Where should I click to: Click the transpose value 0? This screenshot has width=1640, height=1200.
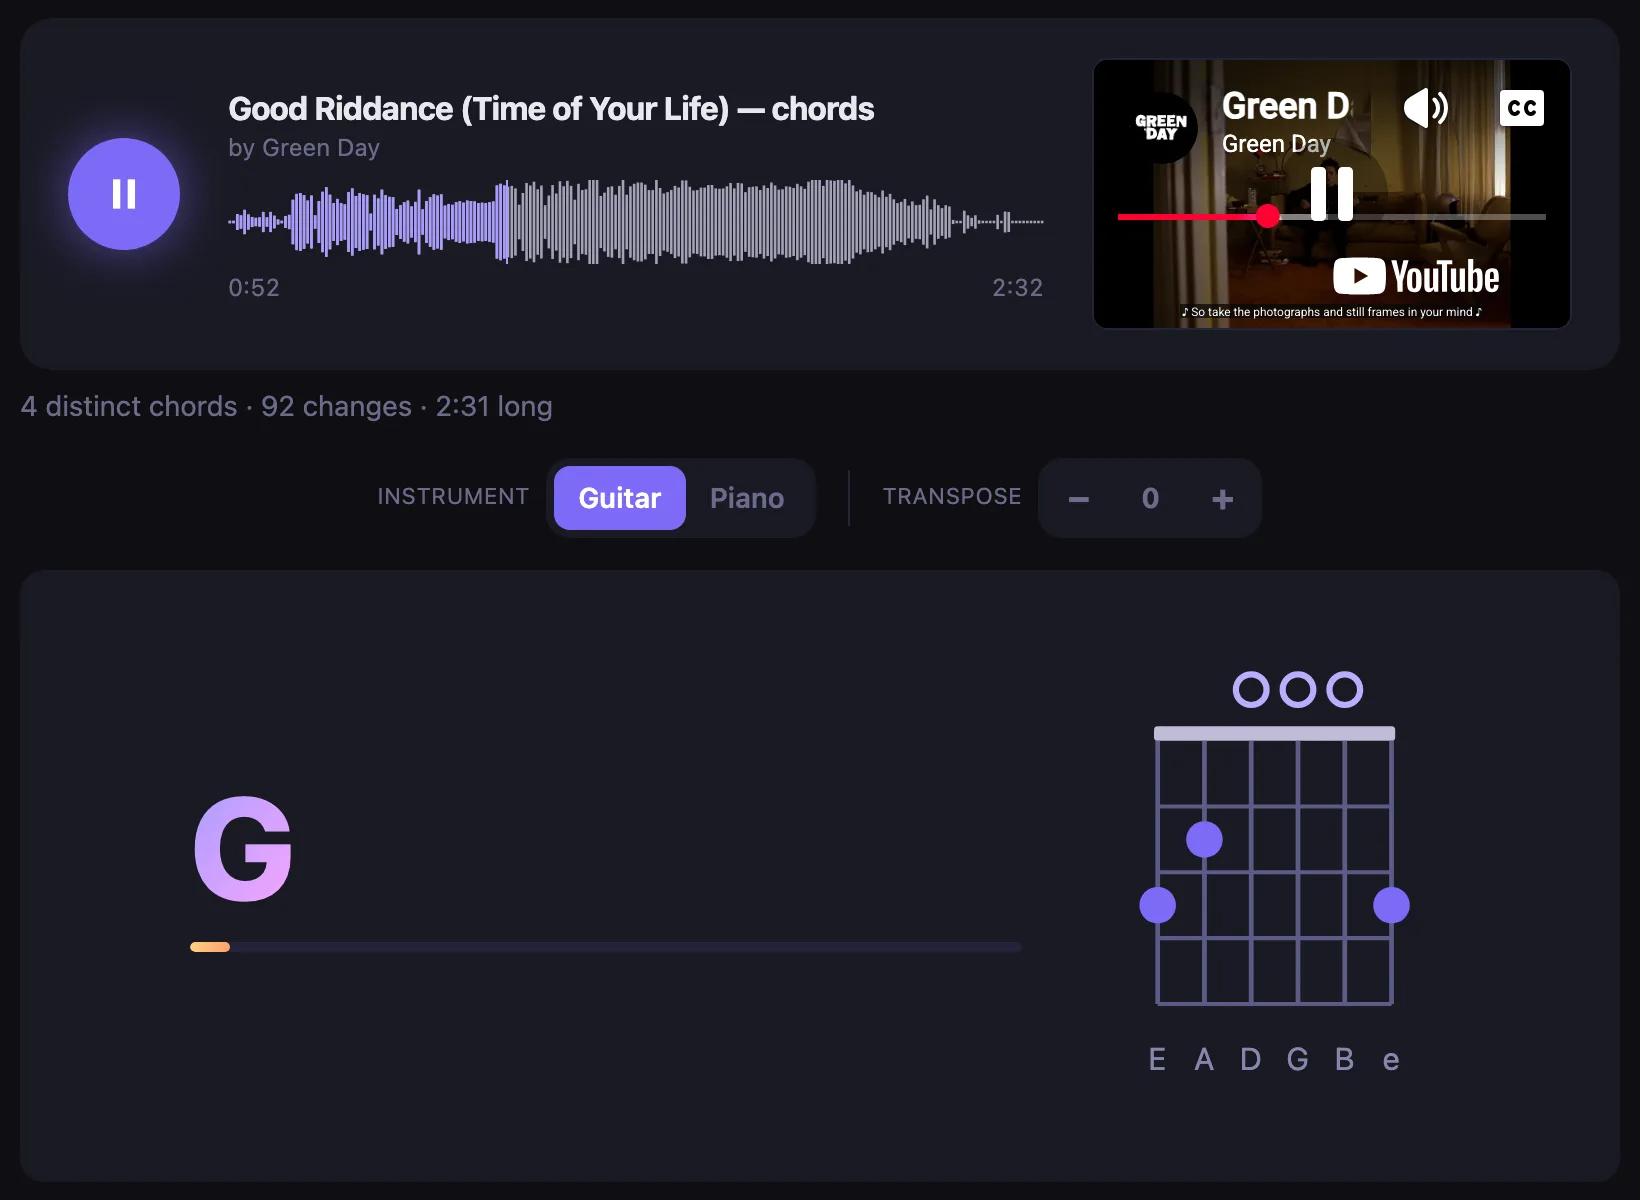pyautogui.click(x=1150, y=499)
